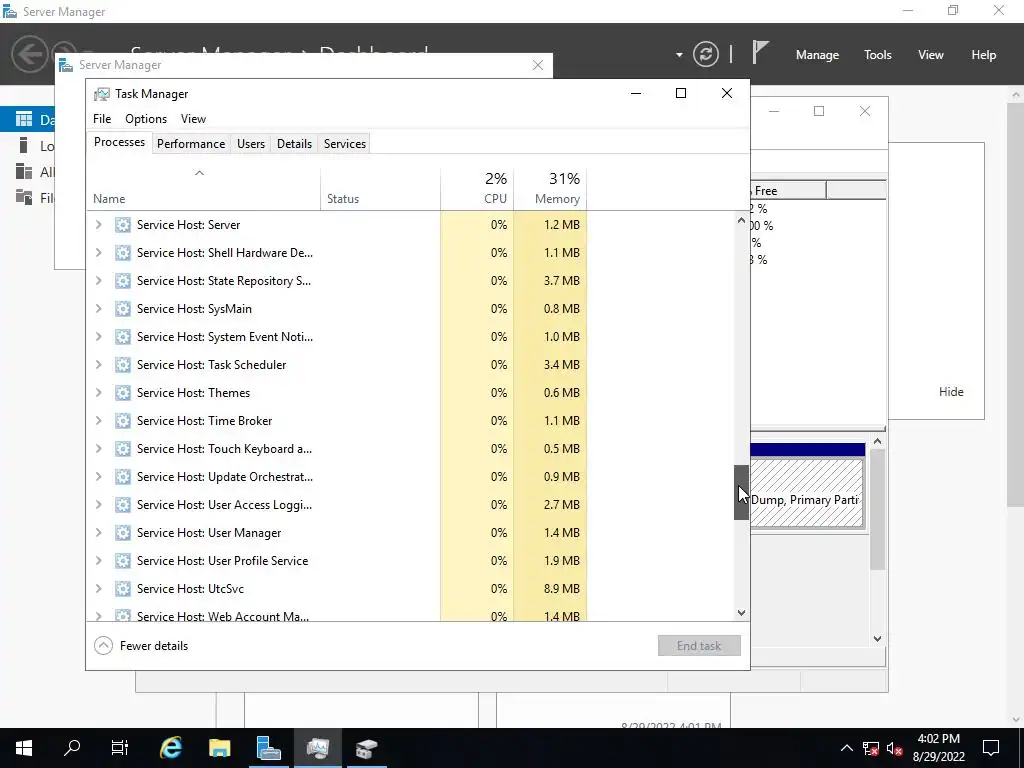Expand Service Host: User Manager row
This screenshot has width=1024, height=768.
coord(99,533)
